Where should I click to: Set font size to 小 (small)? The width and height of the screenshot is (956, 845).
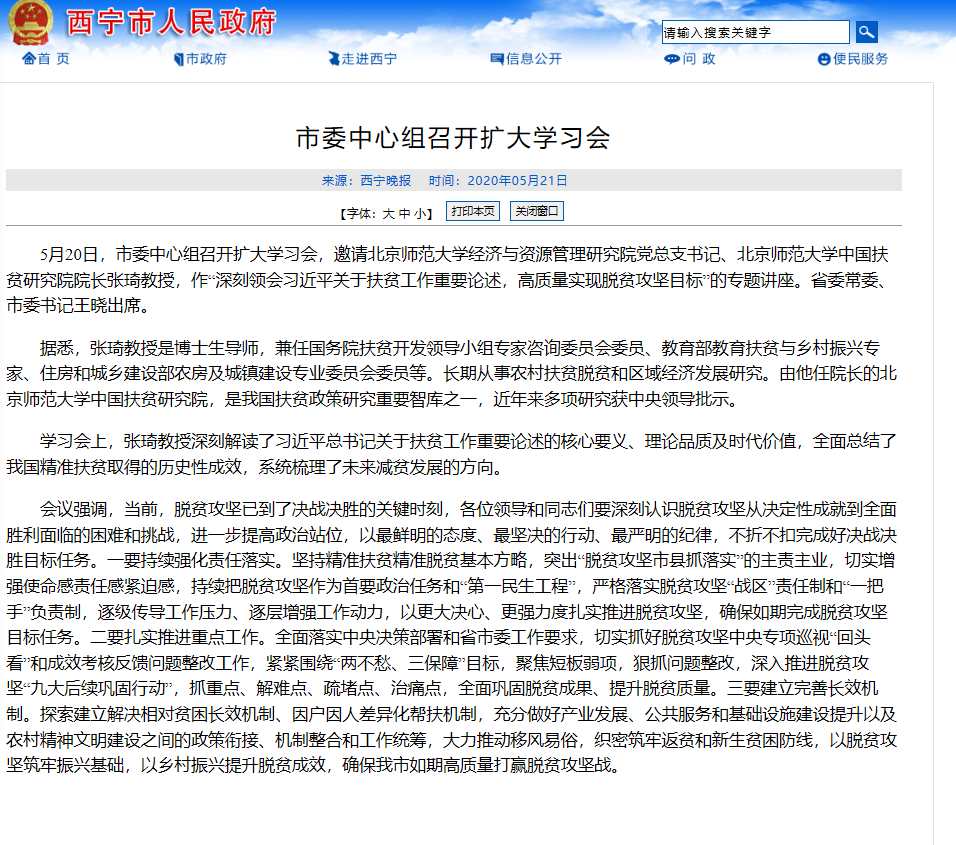tap(421, 213)
